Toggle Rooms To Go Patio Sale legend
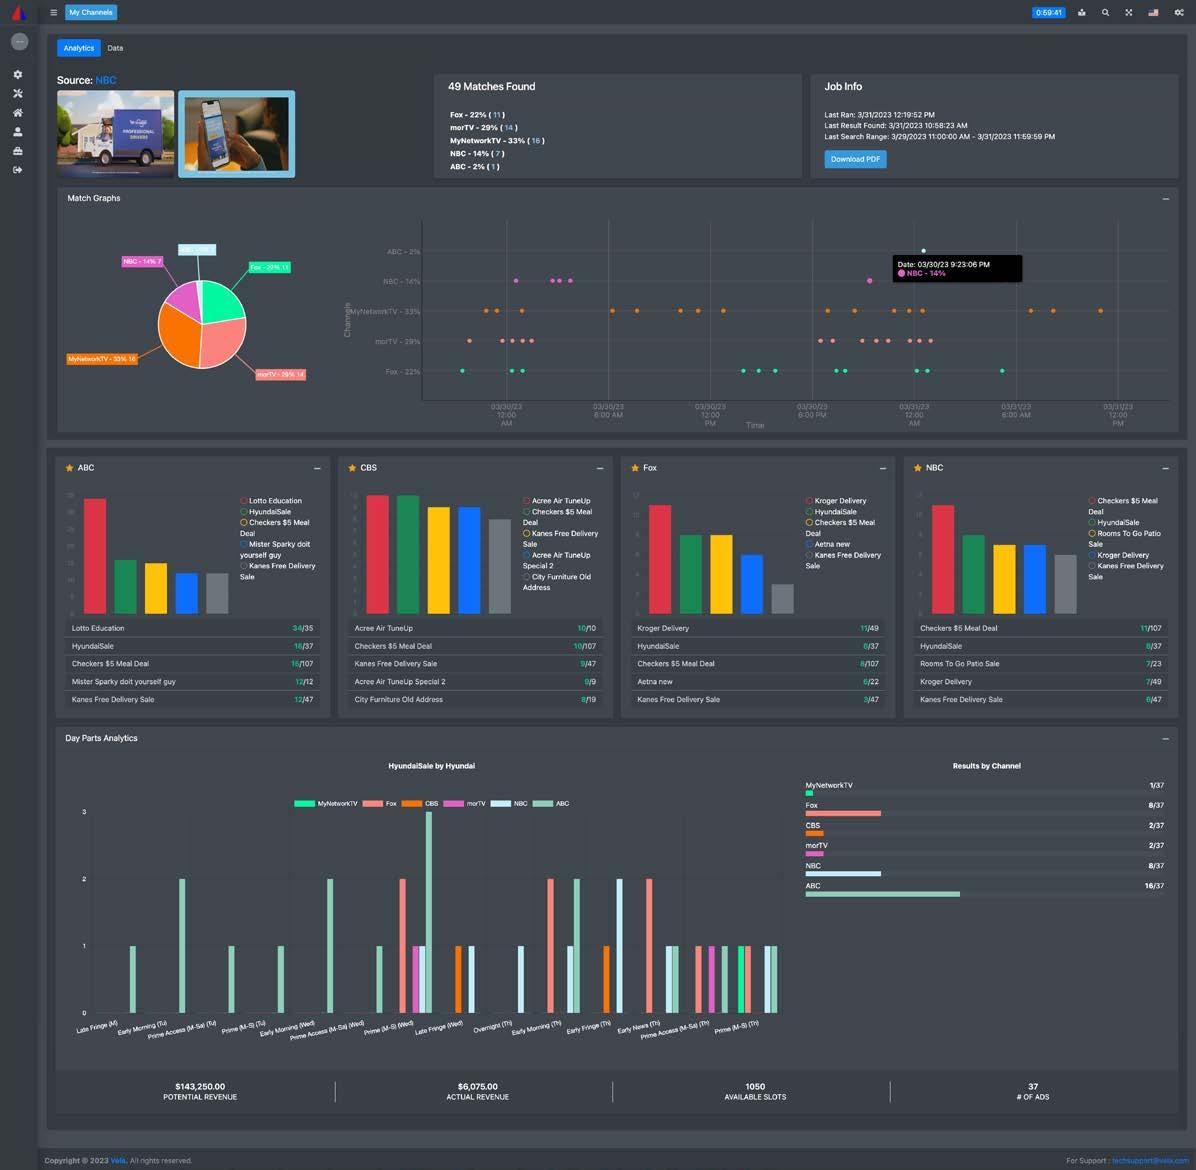Image resolution: width=1196 pixels, height=1170 pixels. (1125, 538)
